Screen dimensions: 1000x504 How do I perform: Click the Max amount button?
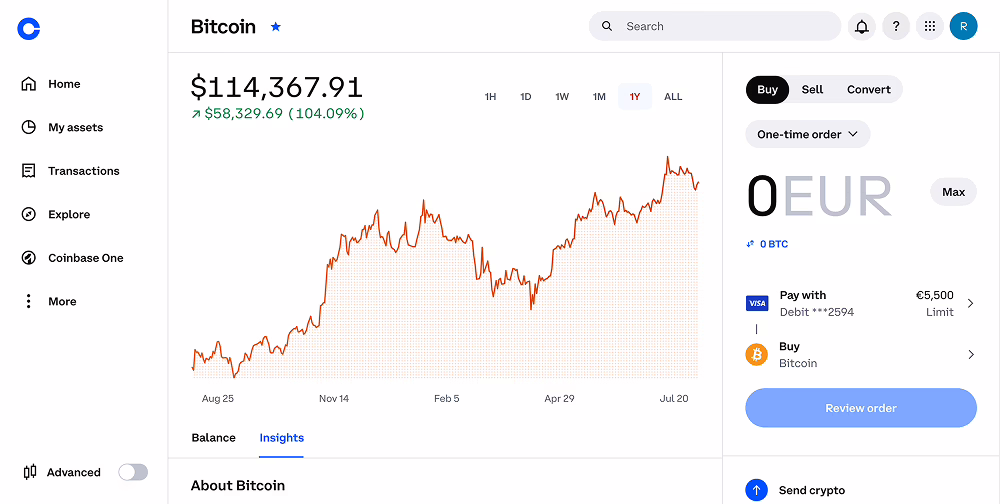[x=953, y=192]
